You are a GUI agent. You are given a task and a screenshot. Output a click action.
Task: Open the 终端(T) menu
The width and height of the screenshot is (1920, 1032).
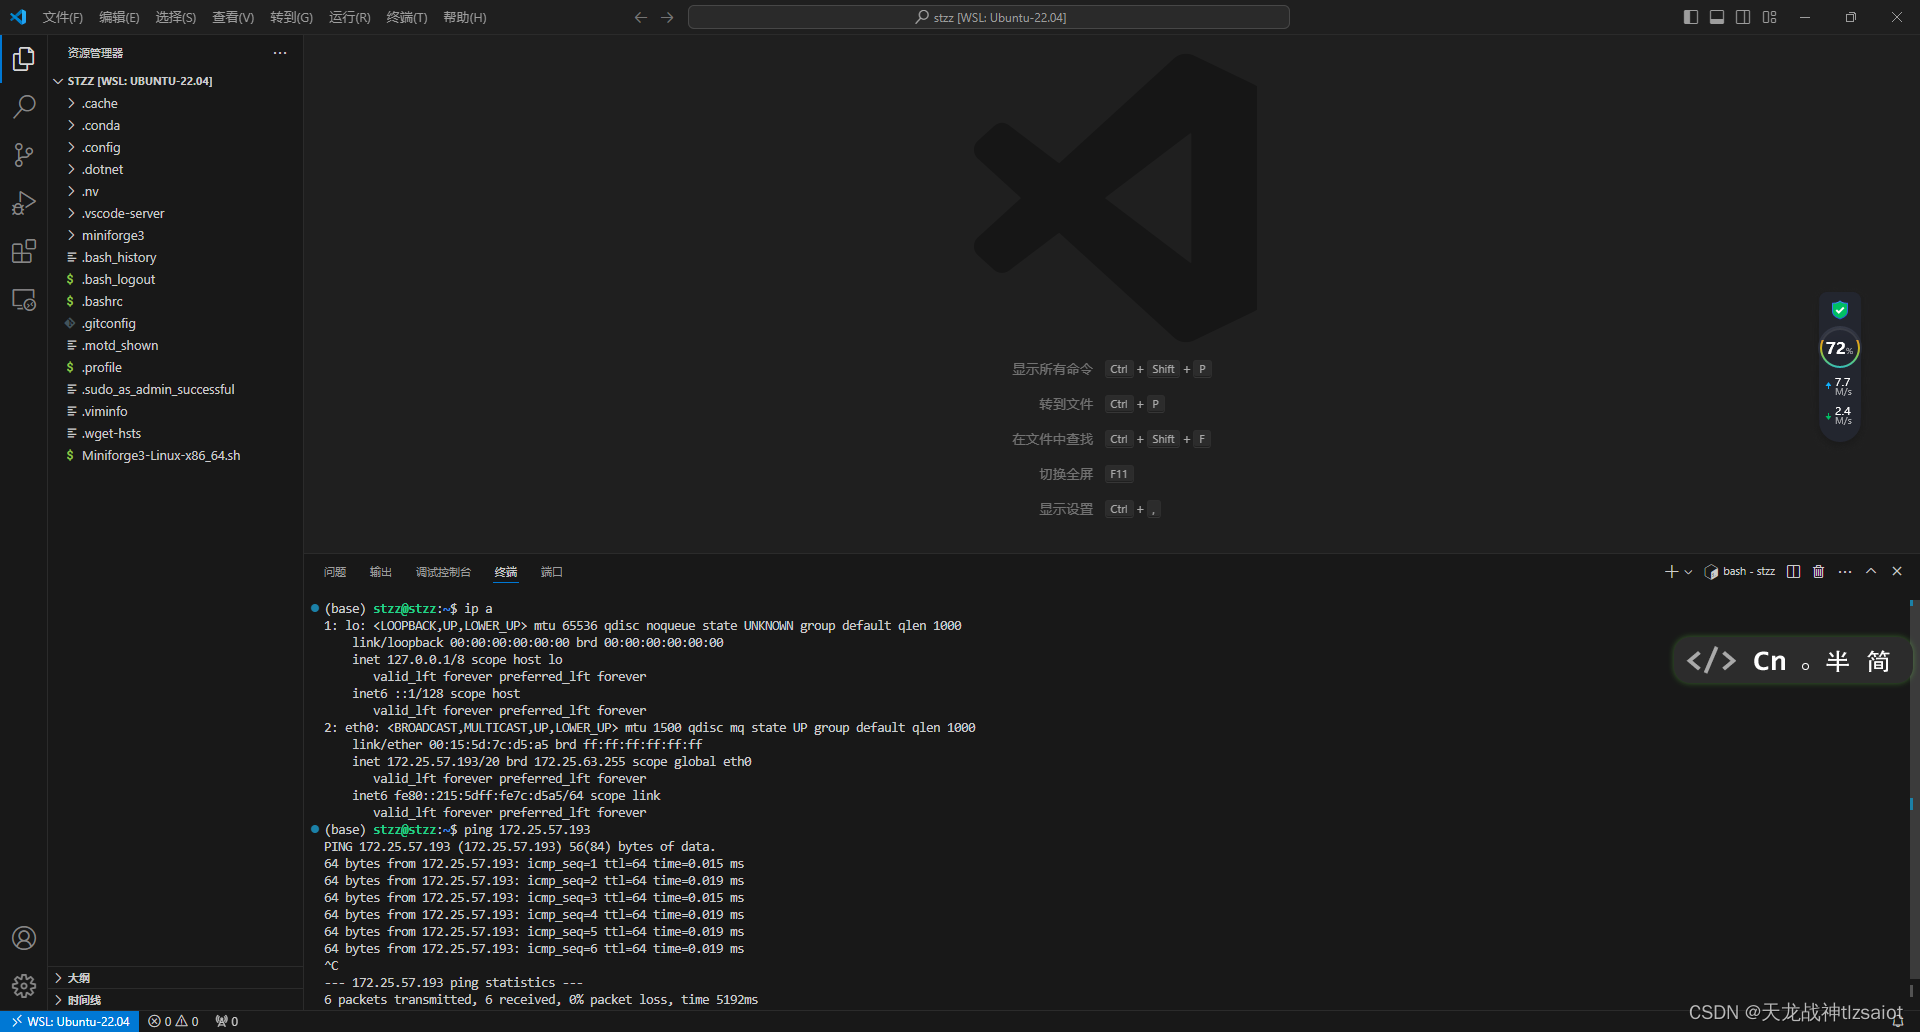pos(406,17)
